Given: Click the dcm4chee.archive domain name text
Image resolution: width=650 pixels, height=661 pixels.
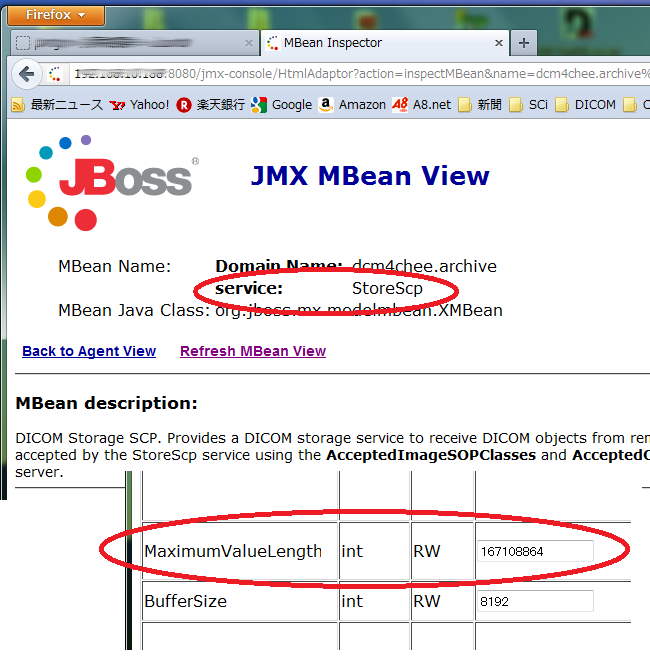Looking at the screenshot, I should click(x=424, y=266).
